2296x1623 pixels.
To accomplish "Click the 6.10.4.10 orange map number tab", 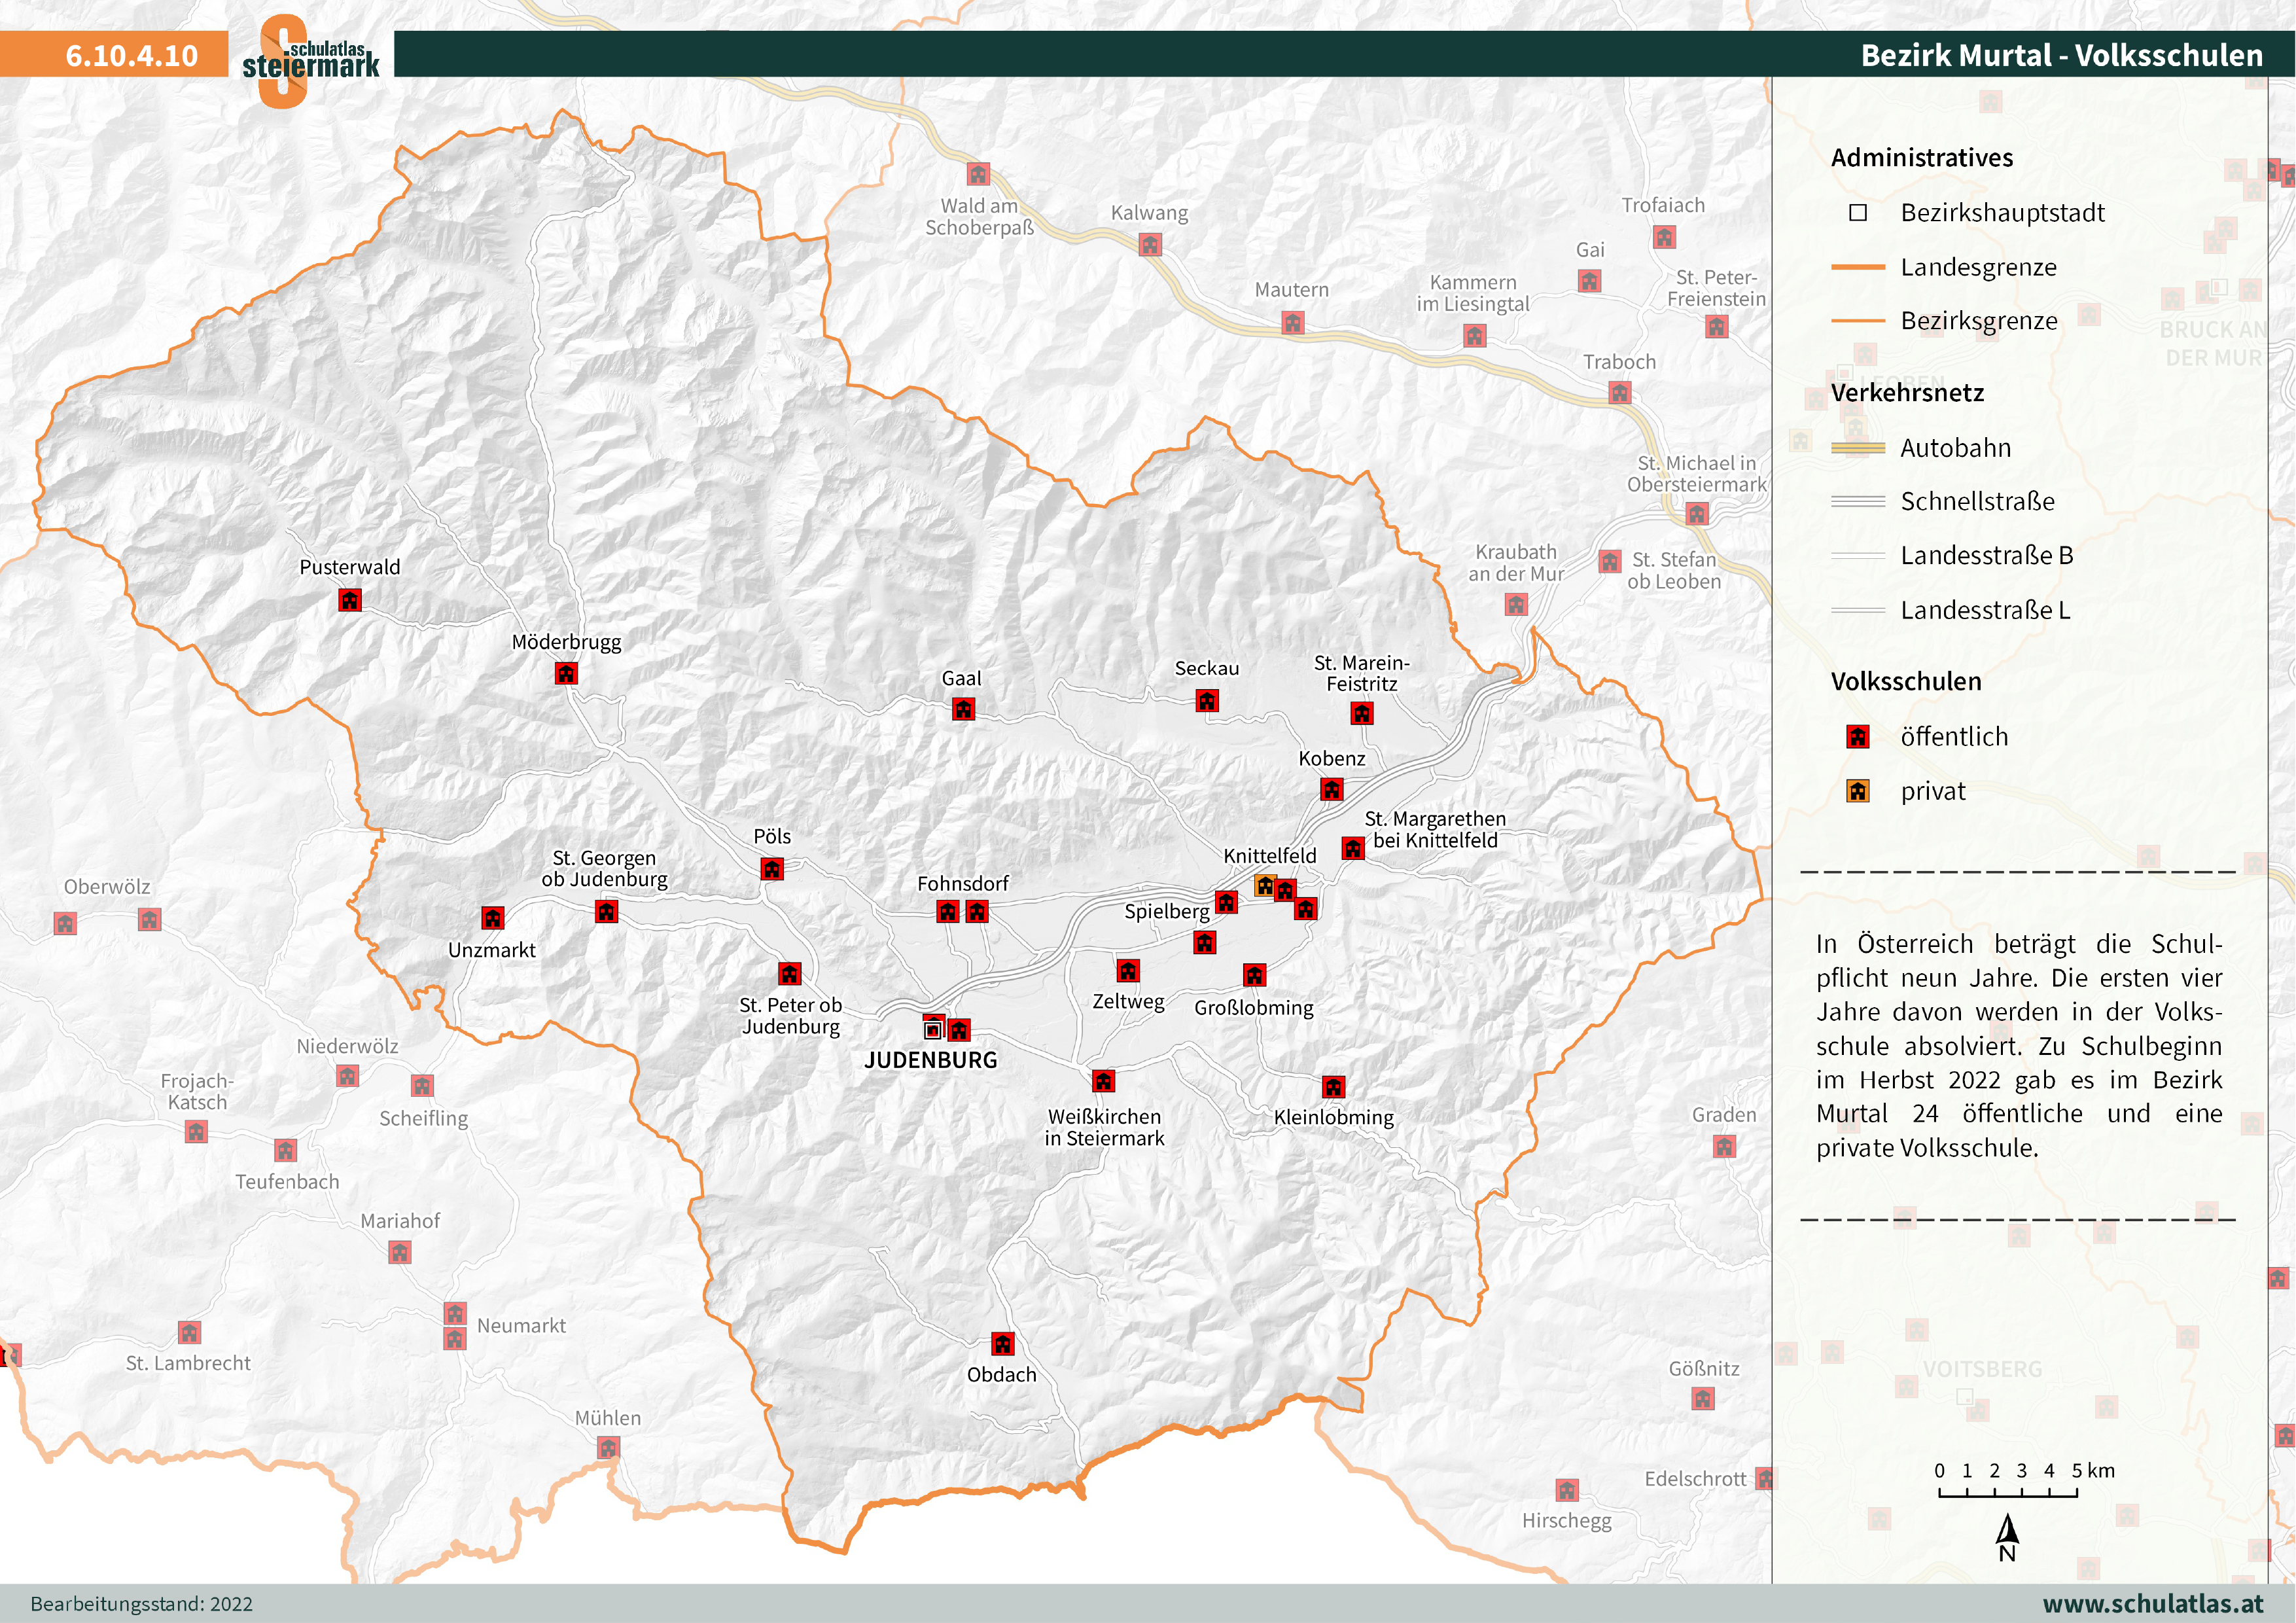I will (132, 55).
